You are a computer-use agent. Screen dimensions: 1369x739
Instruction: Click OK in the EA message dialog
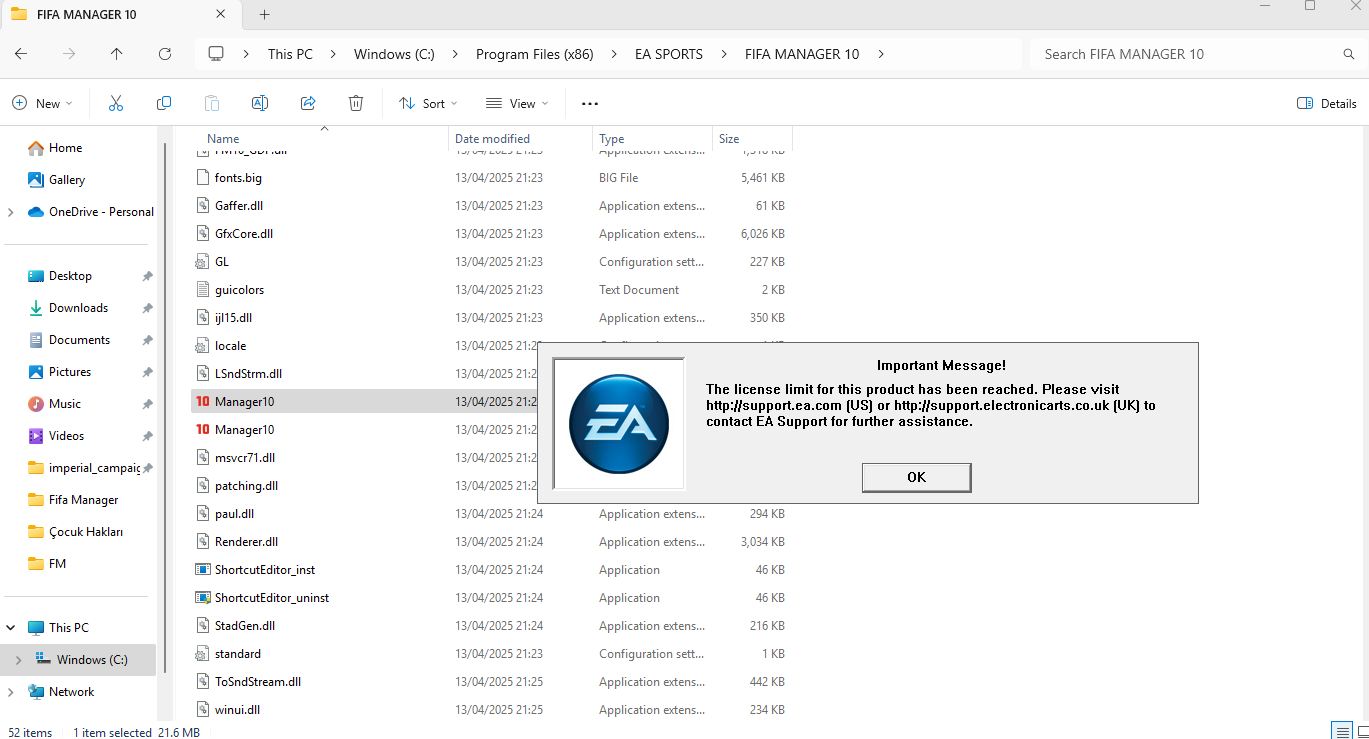(916, 477)
